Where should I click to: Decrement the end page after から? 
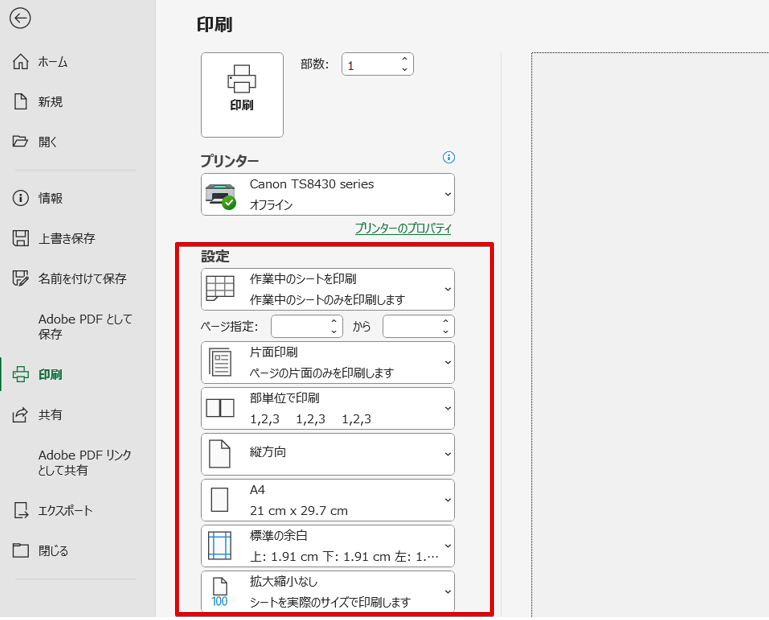pos(446,332)
